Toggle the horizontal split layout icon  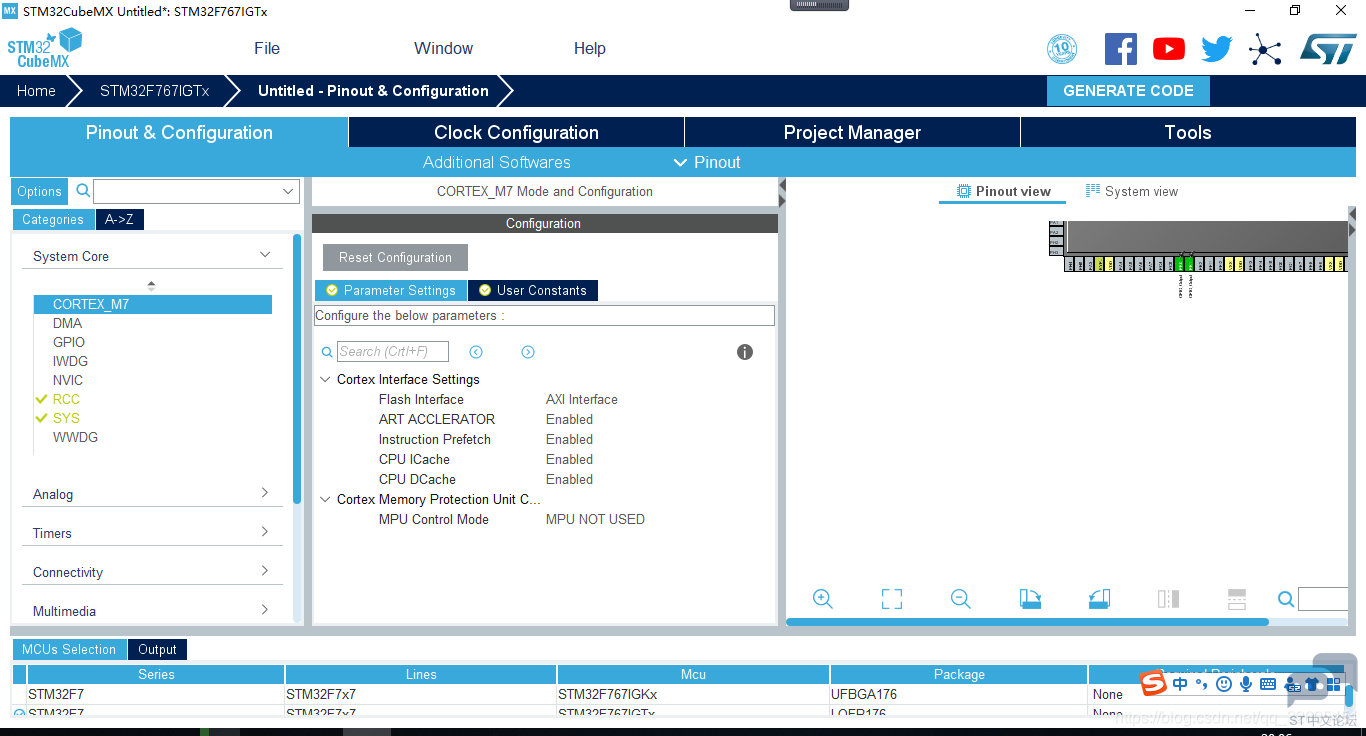1237,599
